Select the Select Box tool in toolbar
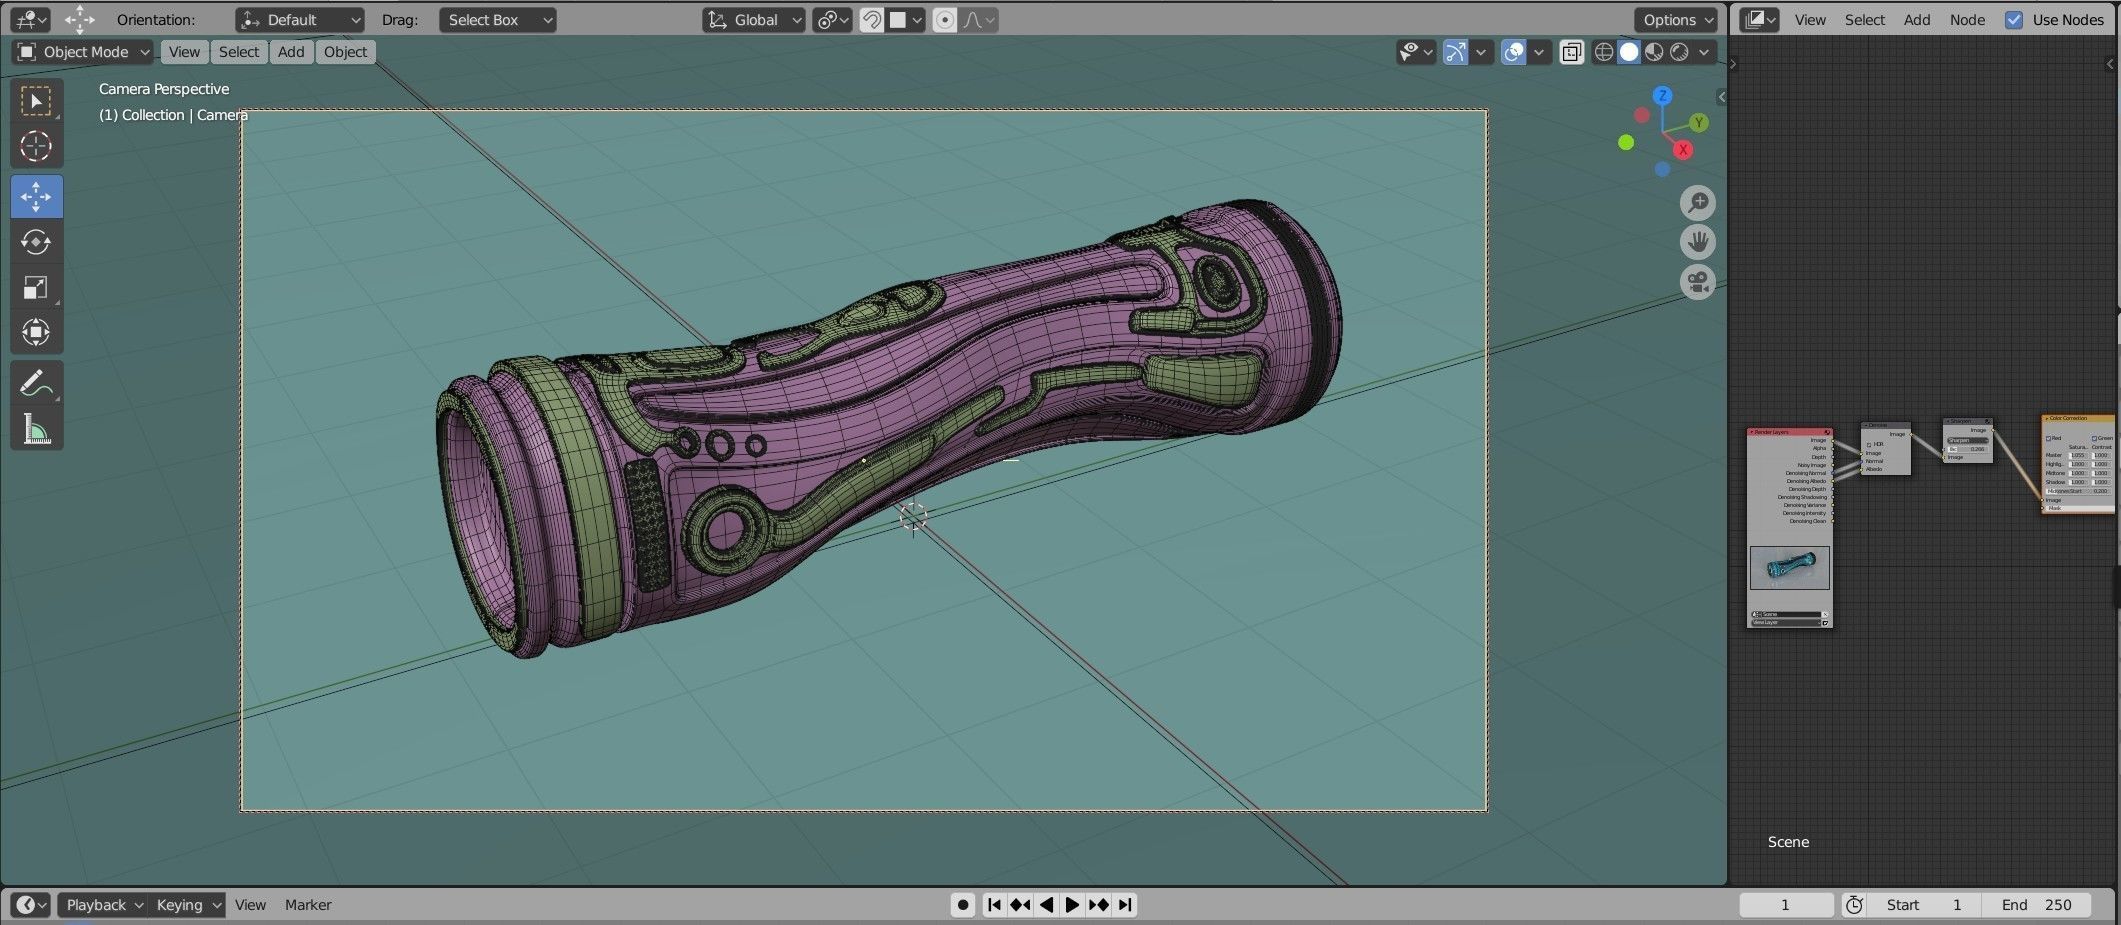The width and height of the screenshot is (2121, 925). [x=36, y=101]
